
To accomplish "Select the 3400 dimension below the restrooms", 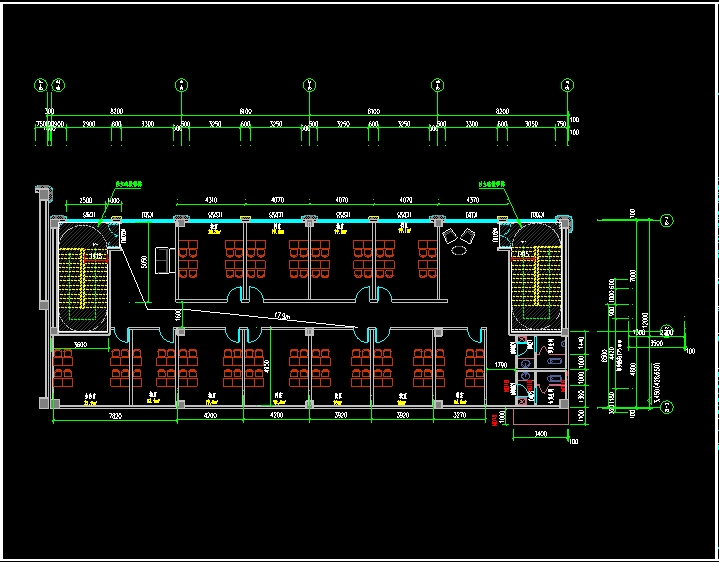I will (x=540, y=434).
